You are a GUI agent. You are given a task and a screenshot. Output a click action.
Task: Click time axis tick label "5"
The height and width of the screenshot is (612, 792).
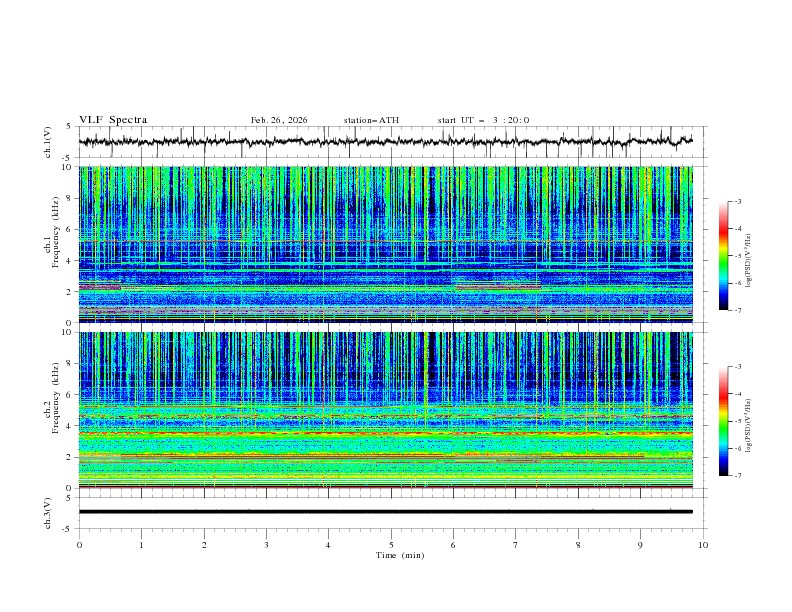391,545
